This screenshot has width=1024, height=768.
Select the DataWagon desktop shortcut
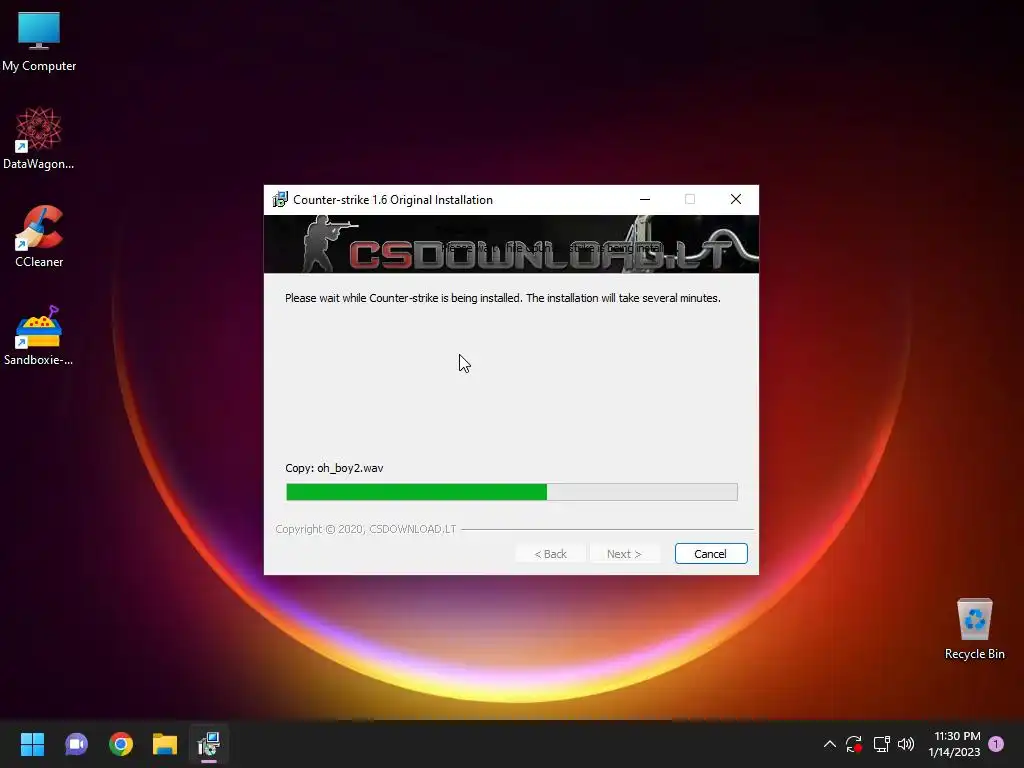pos(39,138)
